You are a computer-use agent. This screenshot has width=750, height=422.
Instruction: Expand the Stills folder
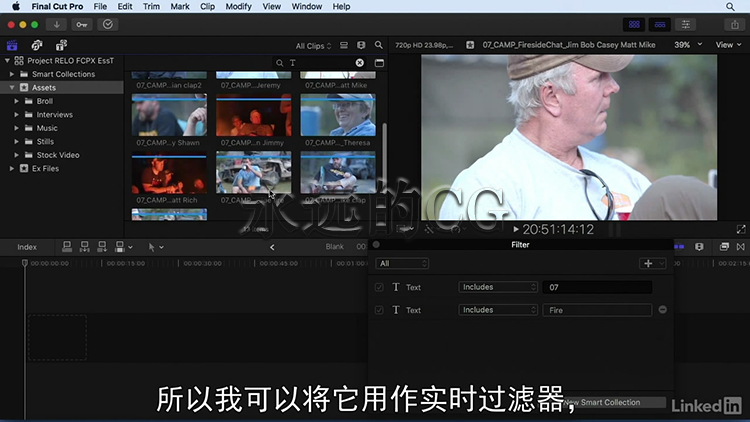point(16,141)
